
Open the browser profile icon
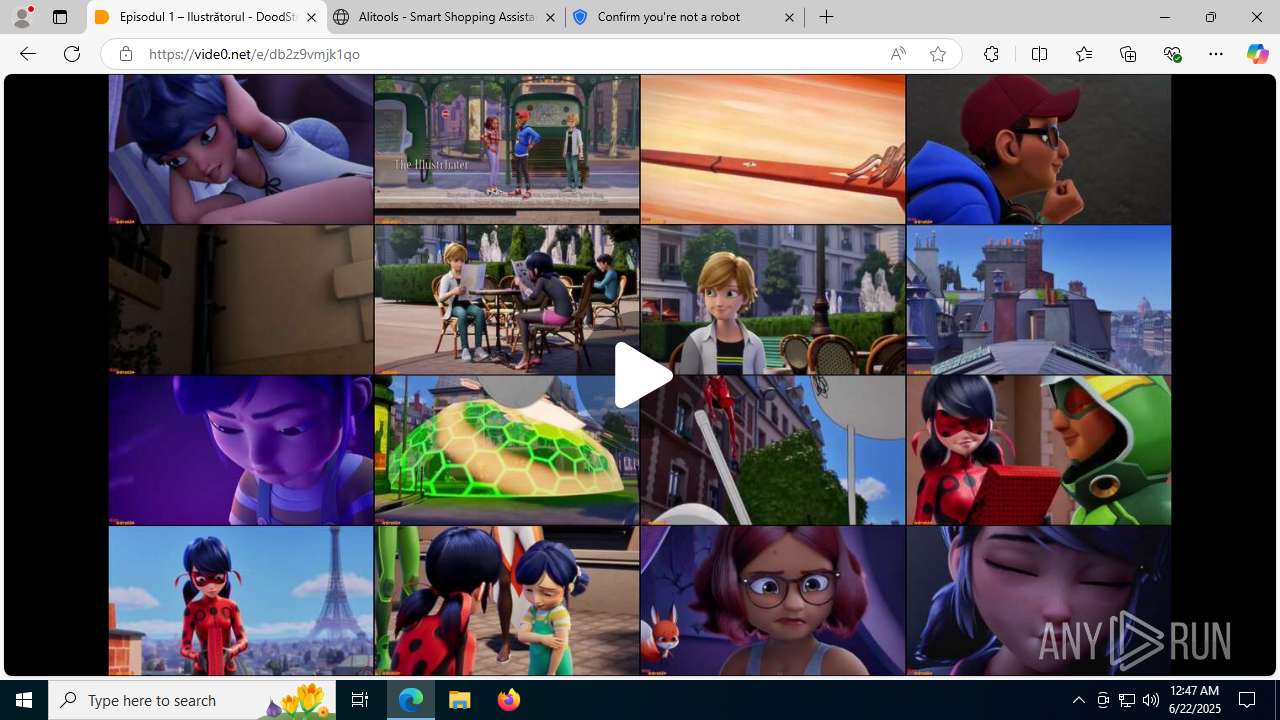22,17
